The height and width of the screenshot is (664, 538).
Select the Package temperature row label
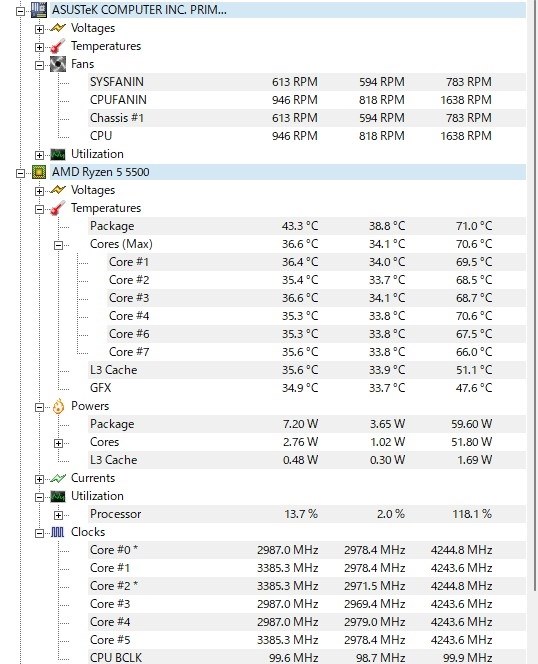point(112,226)
